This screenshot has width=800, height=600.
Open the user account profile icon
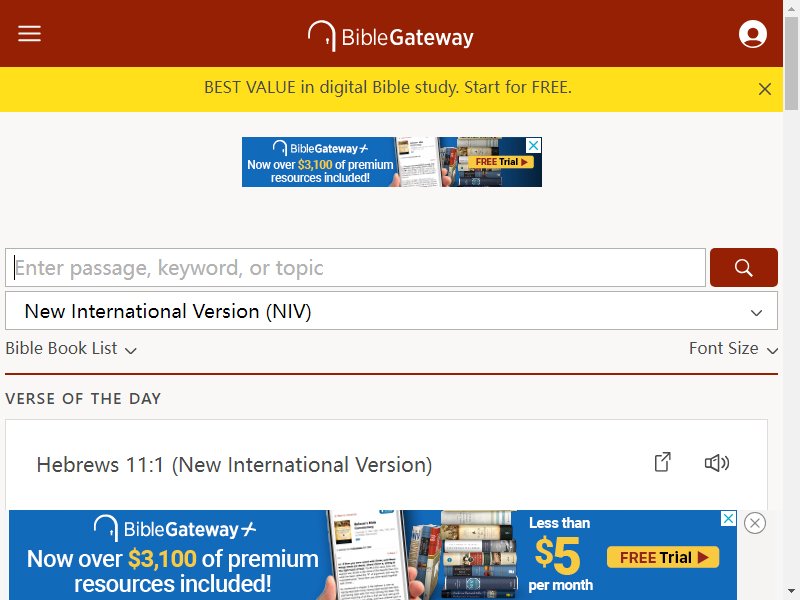coord(753,34)
